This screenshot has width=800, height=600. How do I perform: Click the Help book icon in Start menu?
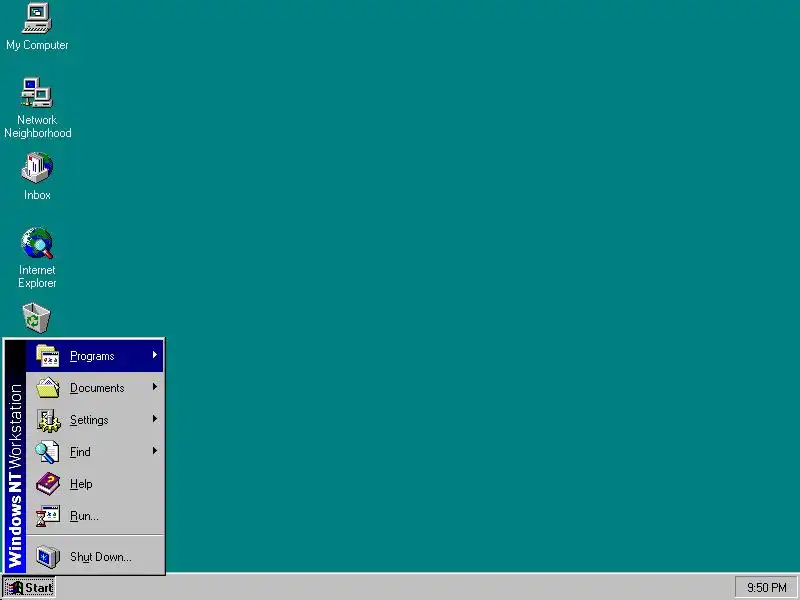tap(47, 484)
